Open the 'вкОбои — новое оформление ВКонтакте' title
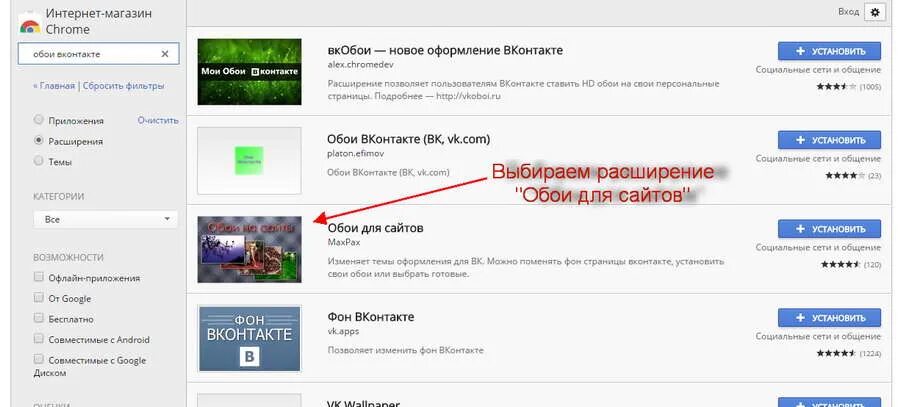 [445, 50]
